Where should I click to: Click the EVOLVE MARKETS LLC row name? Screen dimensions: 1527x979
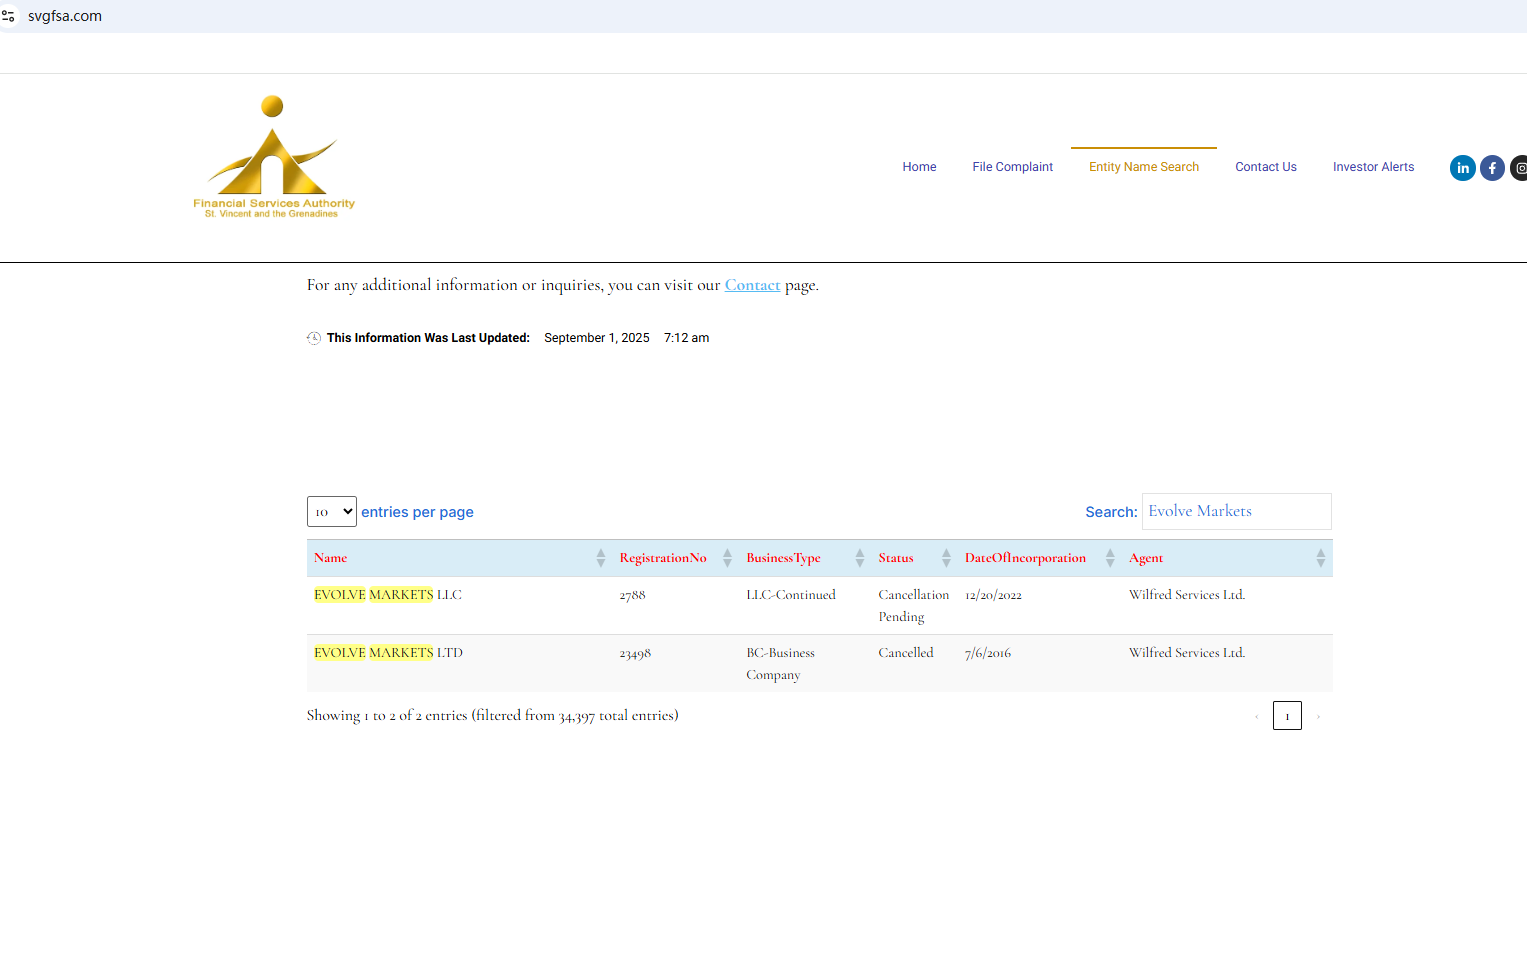[x=388, y=595]
